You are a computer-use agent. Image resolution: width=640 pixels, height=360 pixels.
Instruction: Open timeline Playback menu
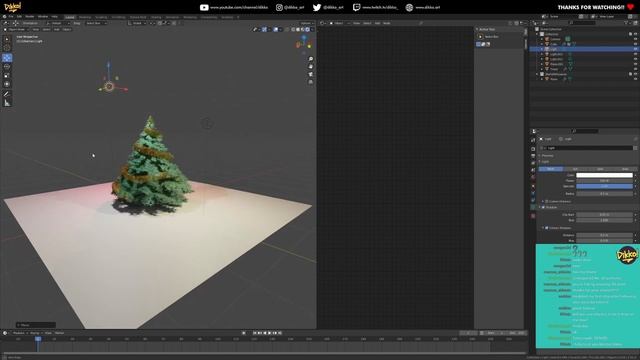(x=19, y=333)
